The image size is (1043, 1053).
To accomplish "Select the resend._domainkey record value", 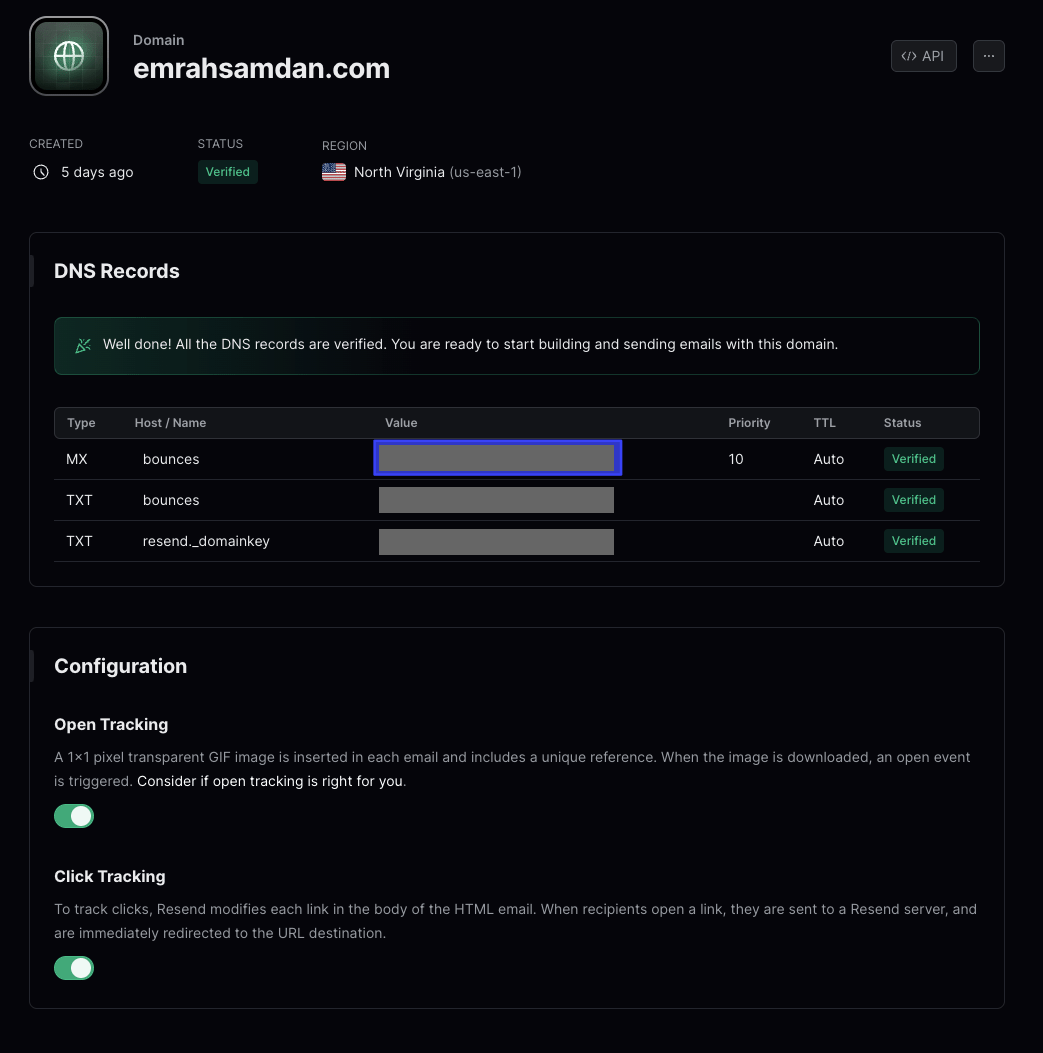I will click(x=496, y=541).
